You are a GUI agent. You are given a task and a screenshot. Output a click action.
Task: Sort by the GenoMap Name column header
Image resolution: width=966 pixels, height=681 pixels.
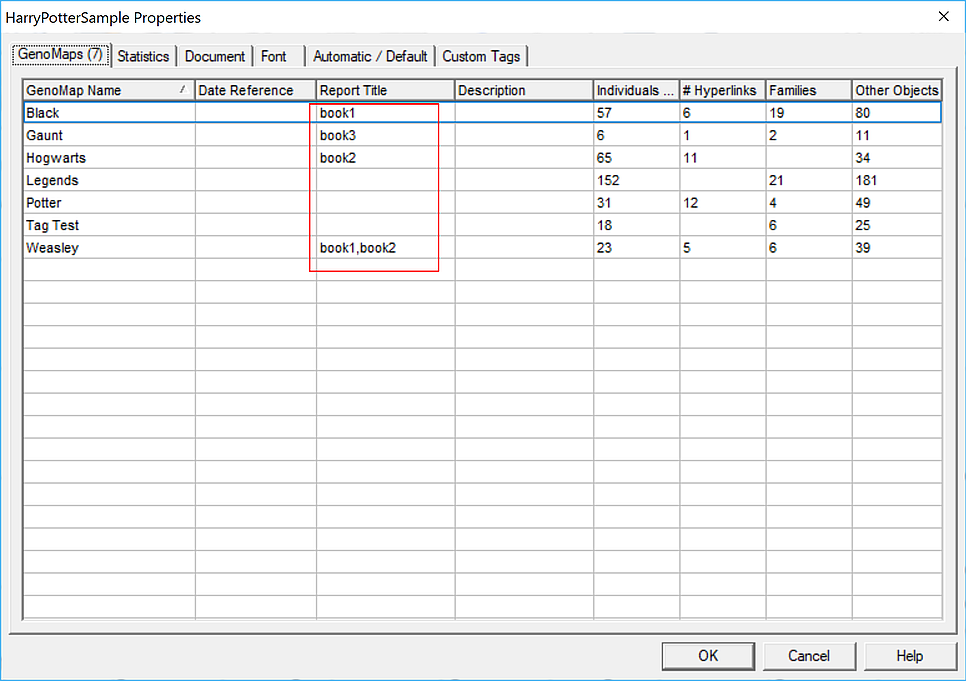(x=108, y=90)
